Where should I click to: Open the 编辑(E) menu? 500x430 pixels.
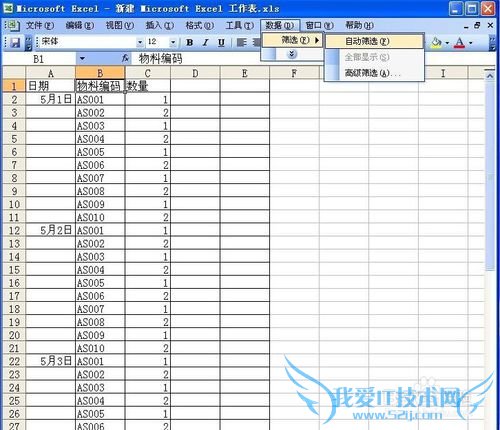(x=80, y=25)
